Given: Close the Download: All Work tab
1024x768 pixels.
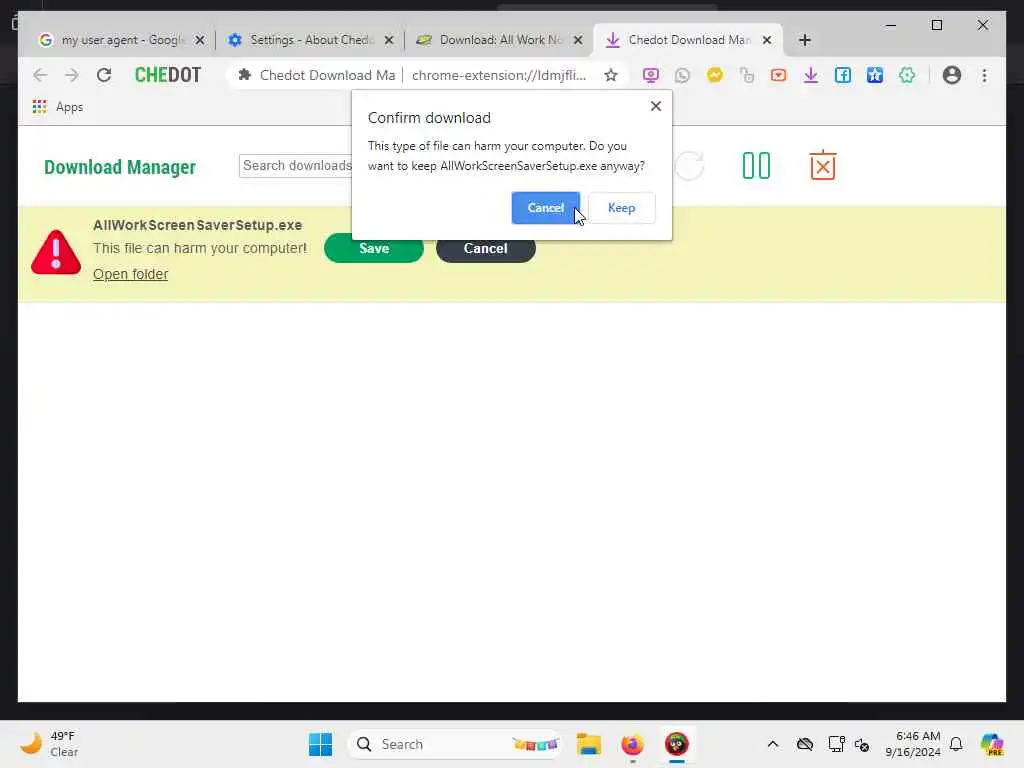Looking at the screenshot, I should pos(578,40).
